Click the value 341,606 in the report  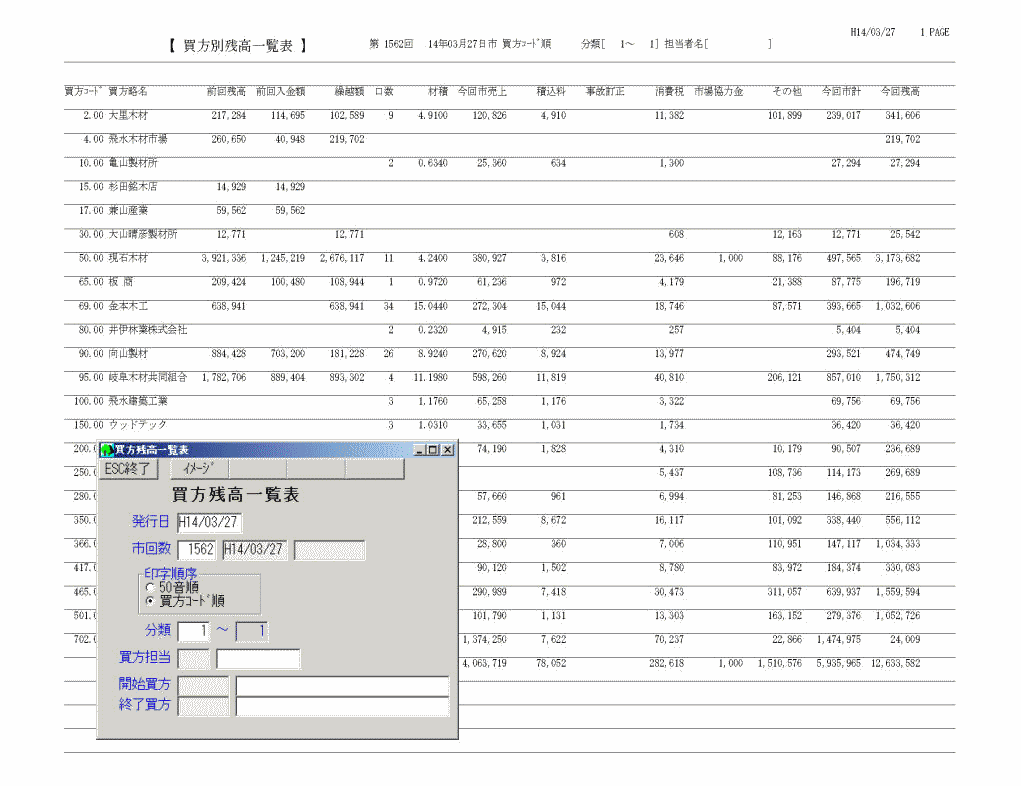[902, 116]
